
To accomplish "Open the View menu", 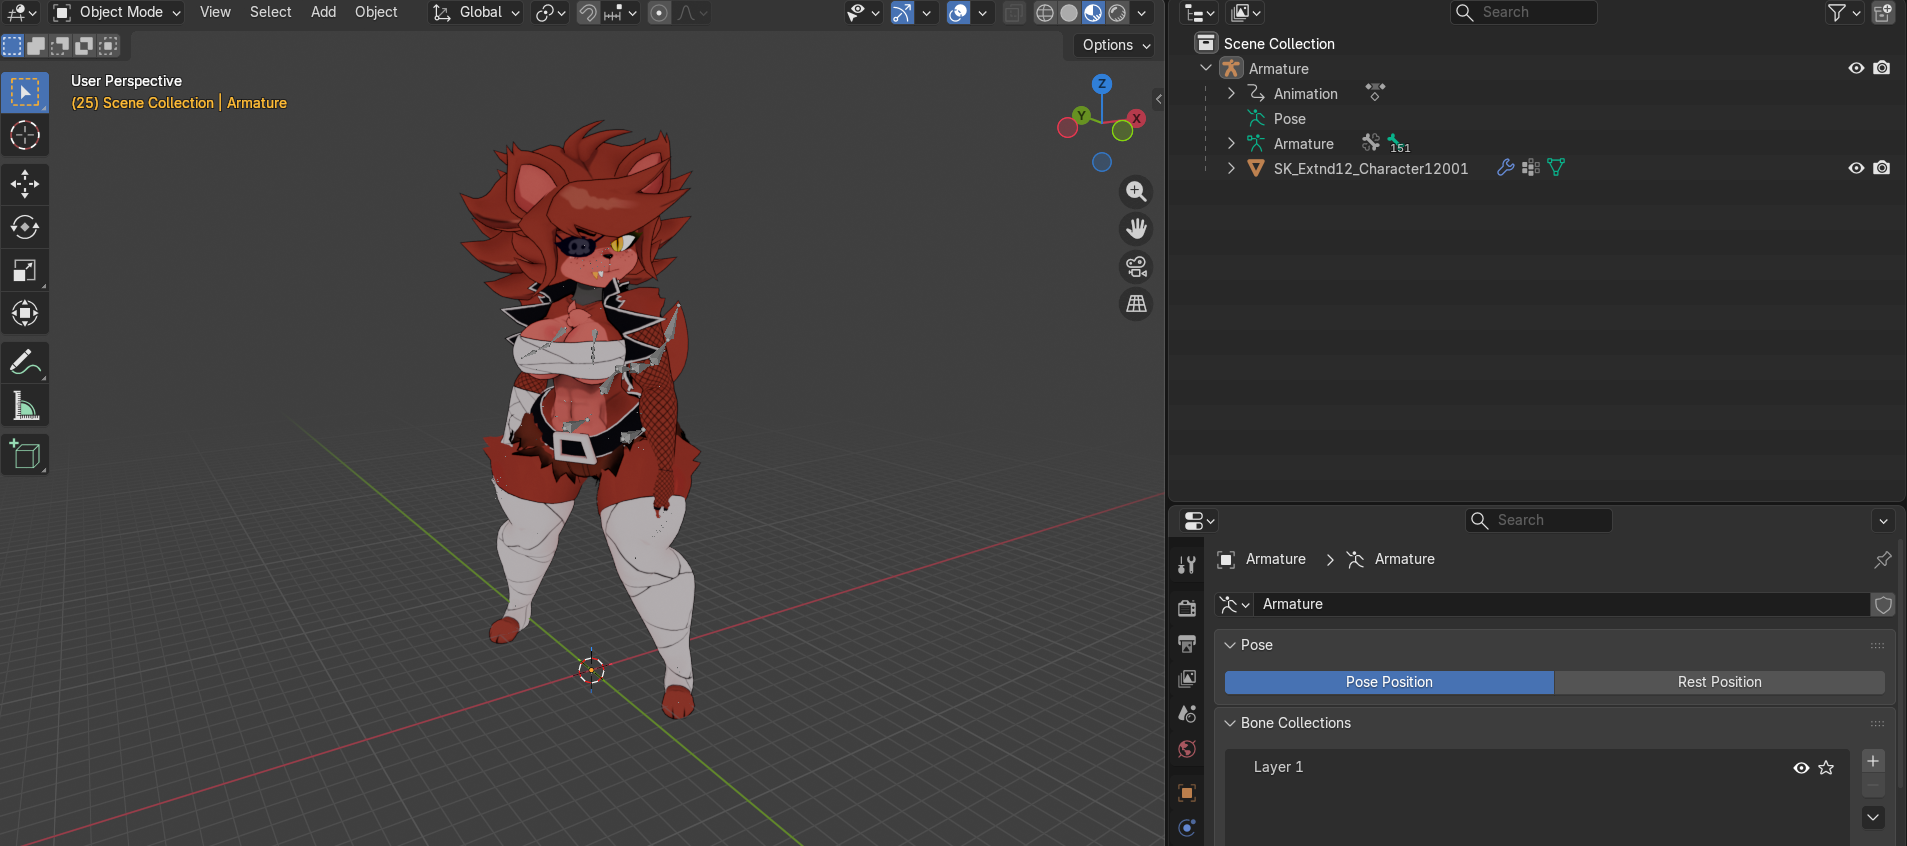I will [215, 12].
